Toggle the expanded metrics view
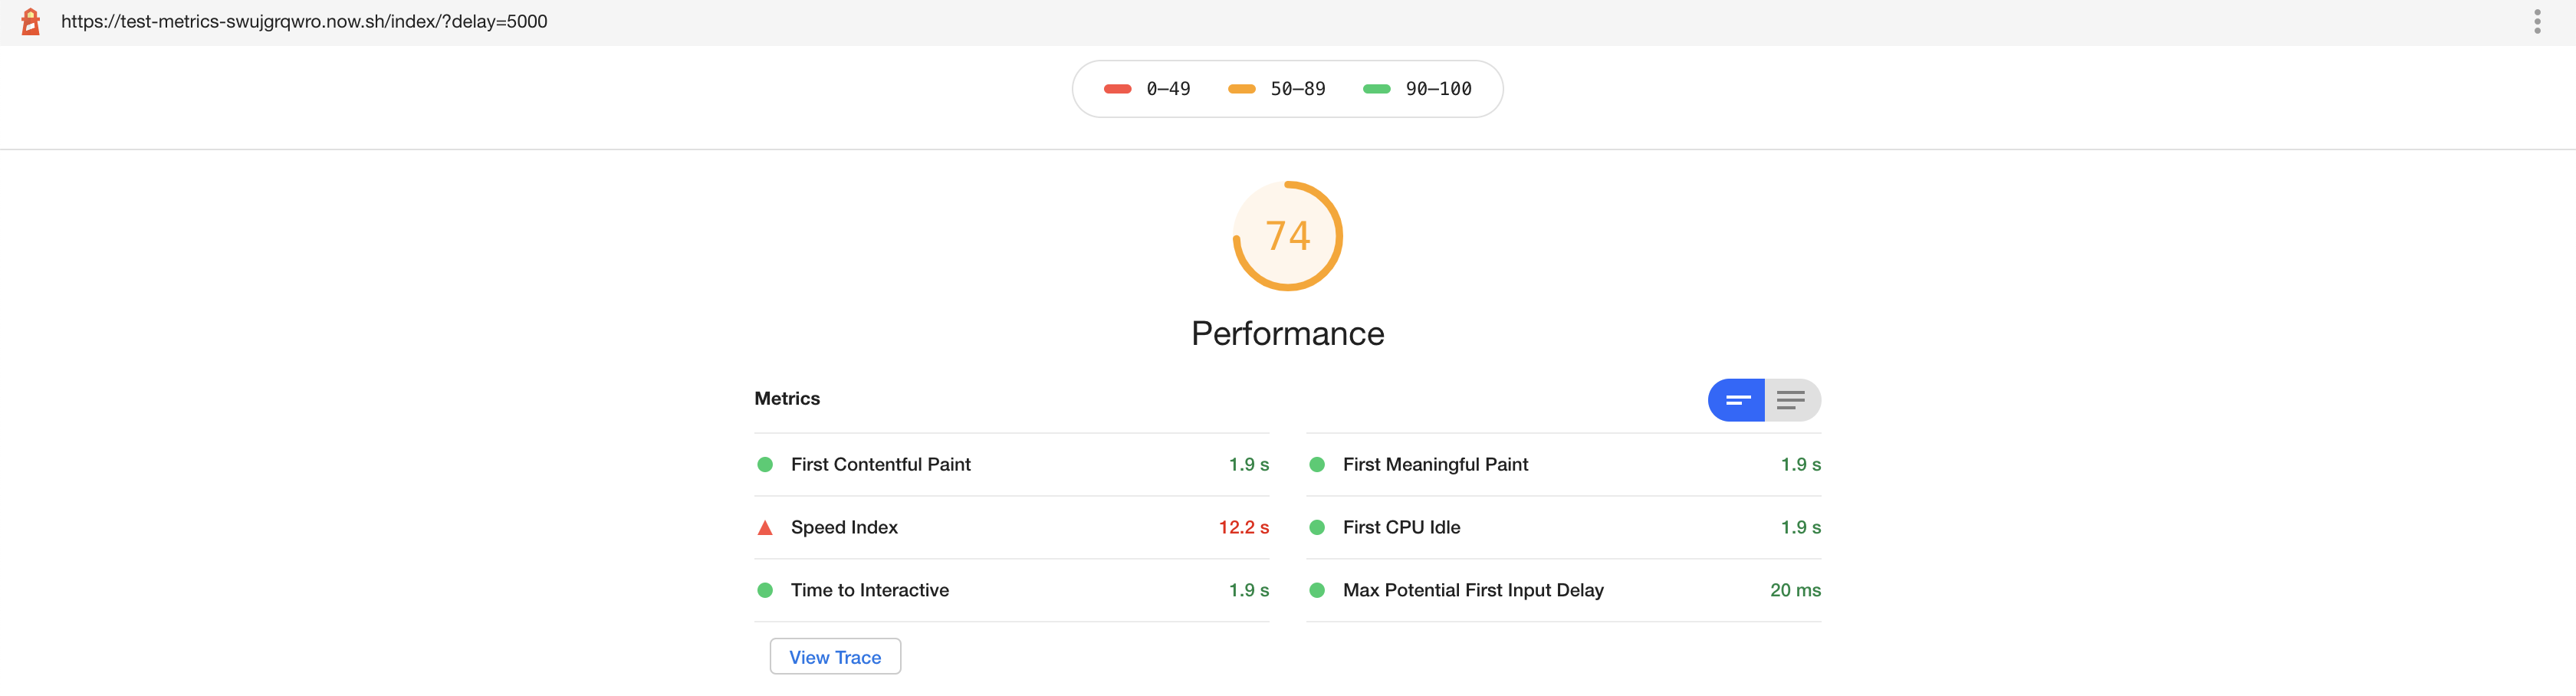This screenshot has width=2576, height=696. pyautogui.click(x=1790, y=400)
